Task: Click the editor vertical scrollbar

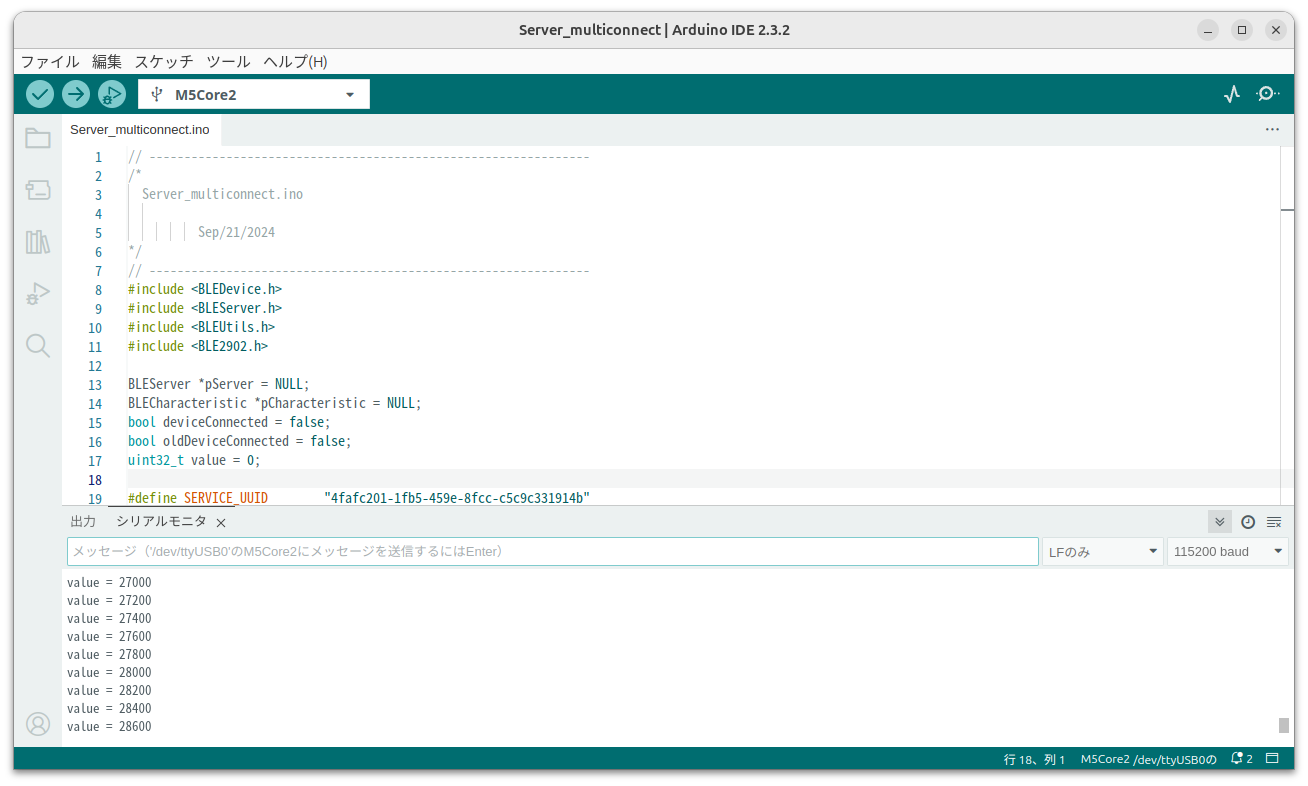Action: 1287,325
